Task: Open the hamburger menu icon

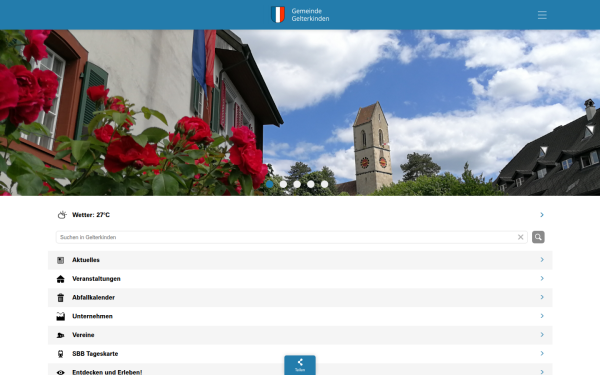Action: (x=542, y=15)
